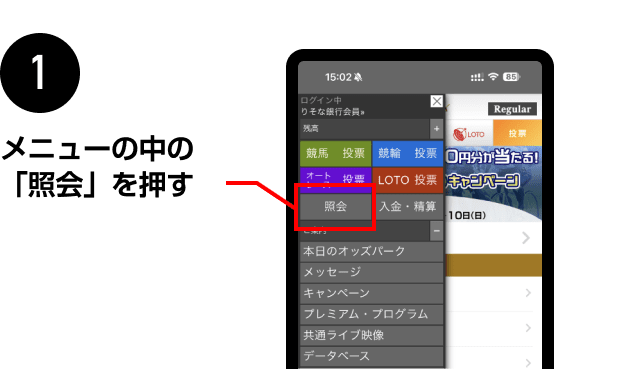Click りそな銀行会員 account link
Screen dimensions: 622x369
tap(332, 112)
